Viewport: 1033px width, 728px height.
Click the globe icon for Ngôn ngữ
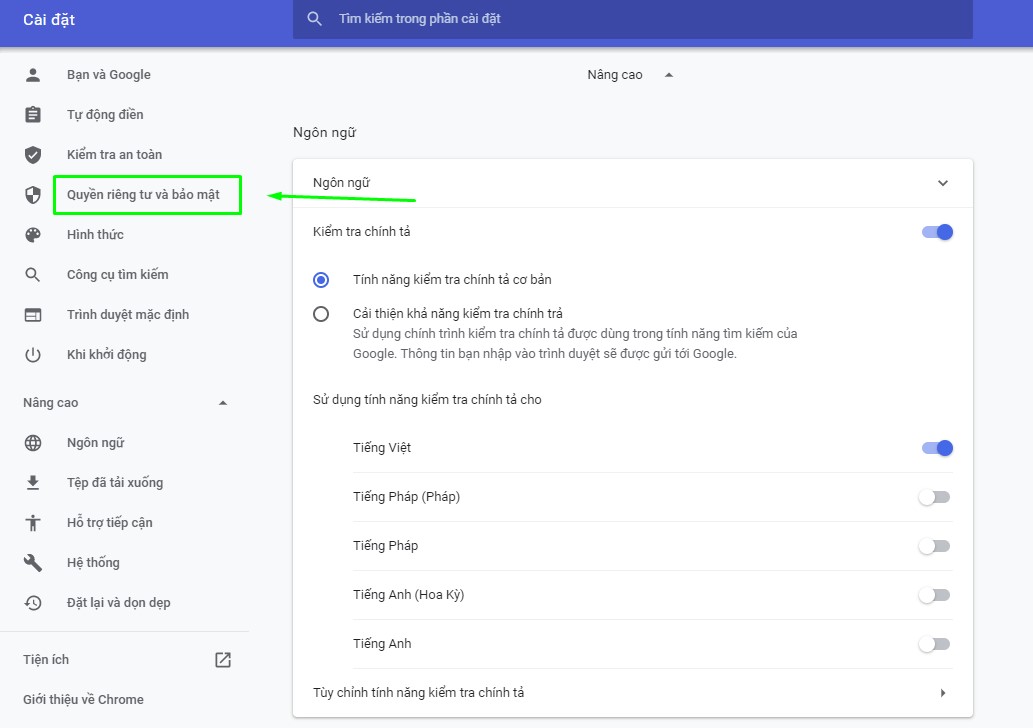(x=33, y=443)
